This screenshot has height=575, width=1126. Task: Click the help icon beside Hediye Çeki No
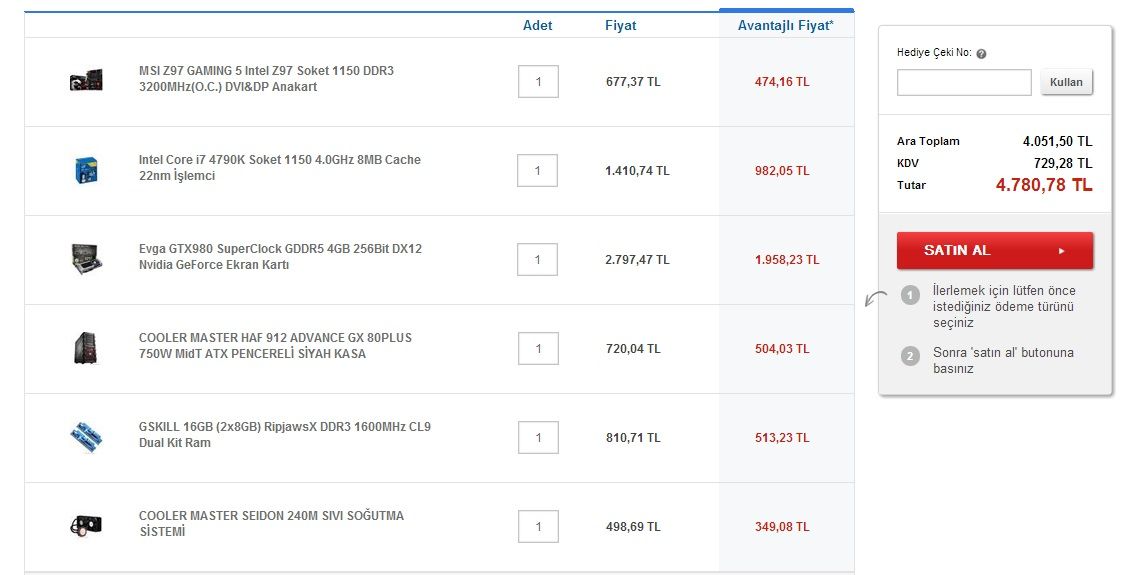981,54
